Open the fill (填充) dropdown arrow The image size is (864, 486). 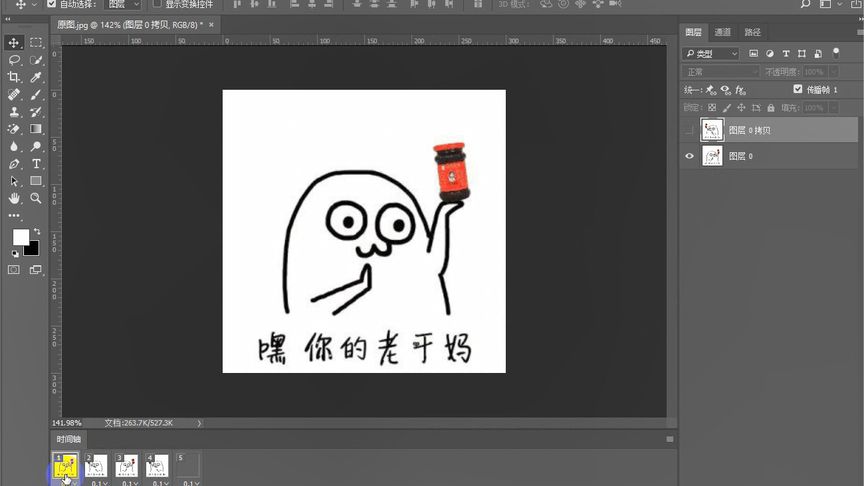tap(834, 107)
